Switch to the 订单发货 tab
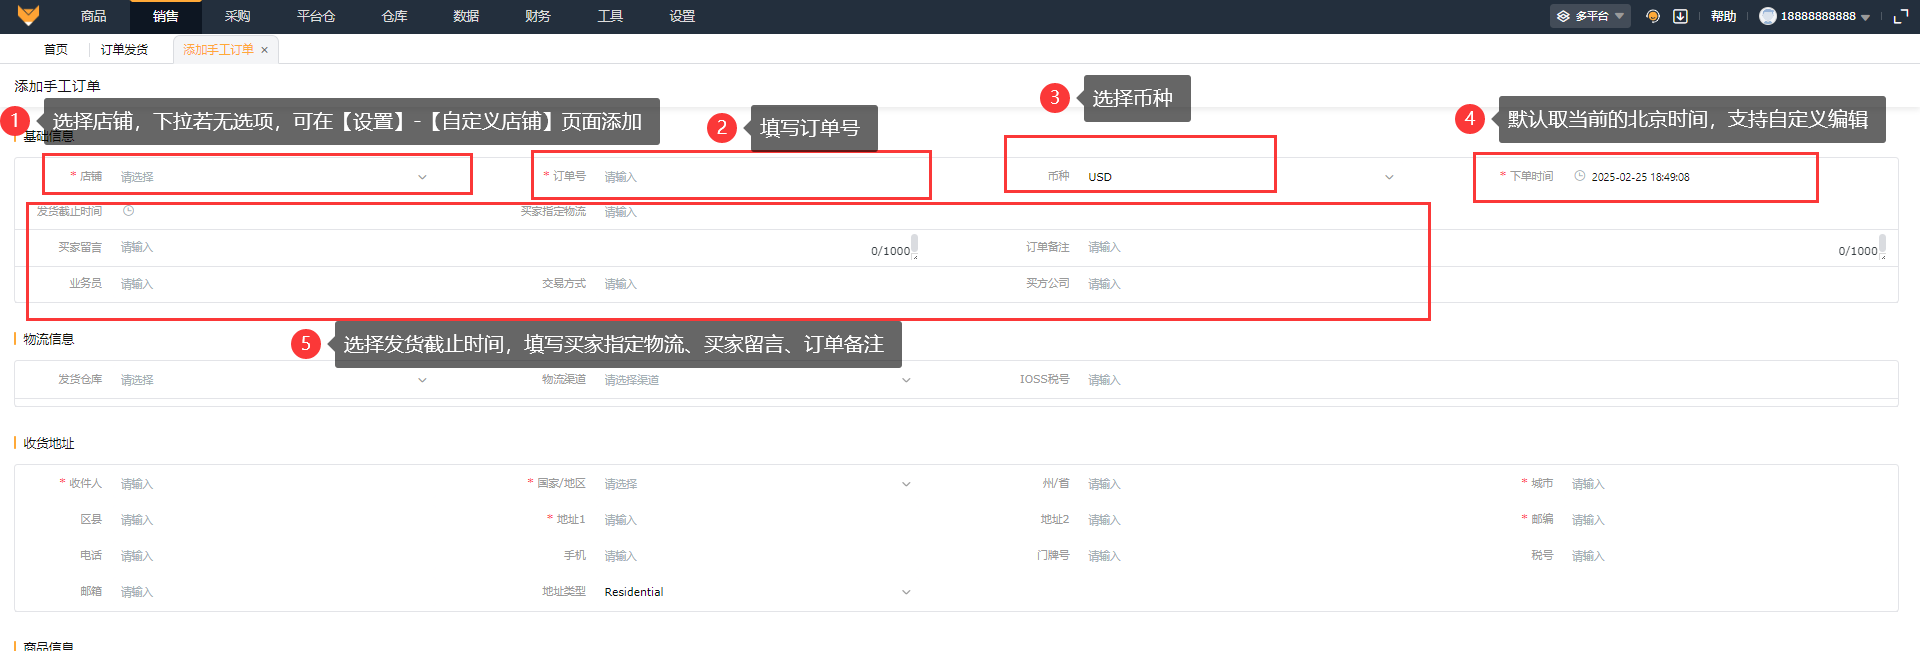1920x651 pixels. click(124, 50)
